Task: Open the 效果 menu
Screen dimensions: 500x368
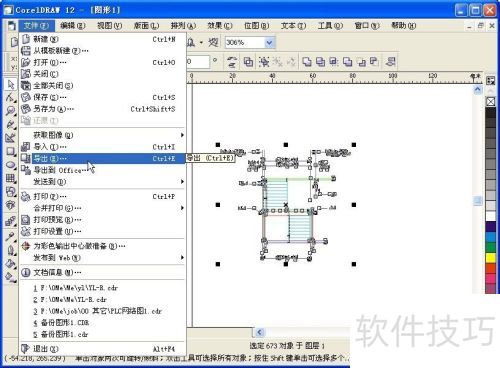Action: coord(219,26)
